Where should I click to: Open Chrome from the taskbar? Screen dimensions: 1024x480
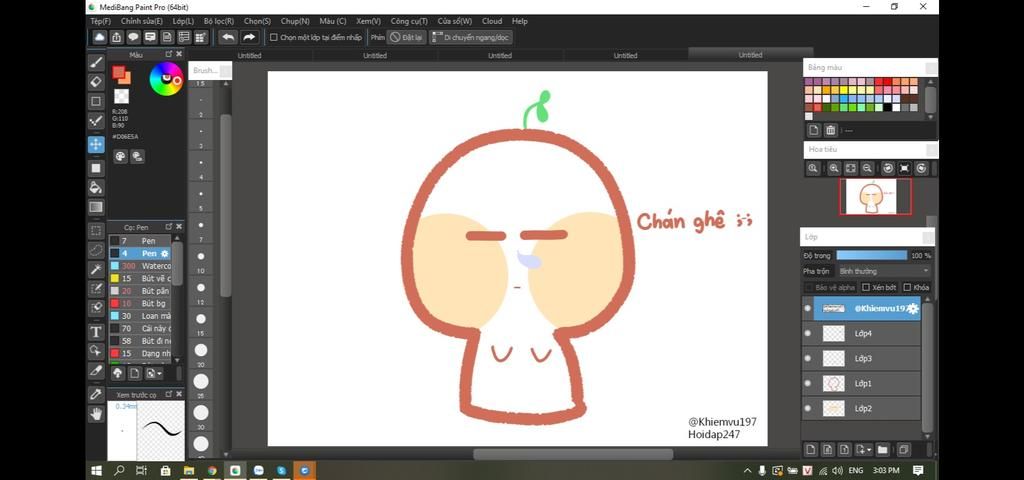coord(212,470)
